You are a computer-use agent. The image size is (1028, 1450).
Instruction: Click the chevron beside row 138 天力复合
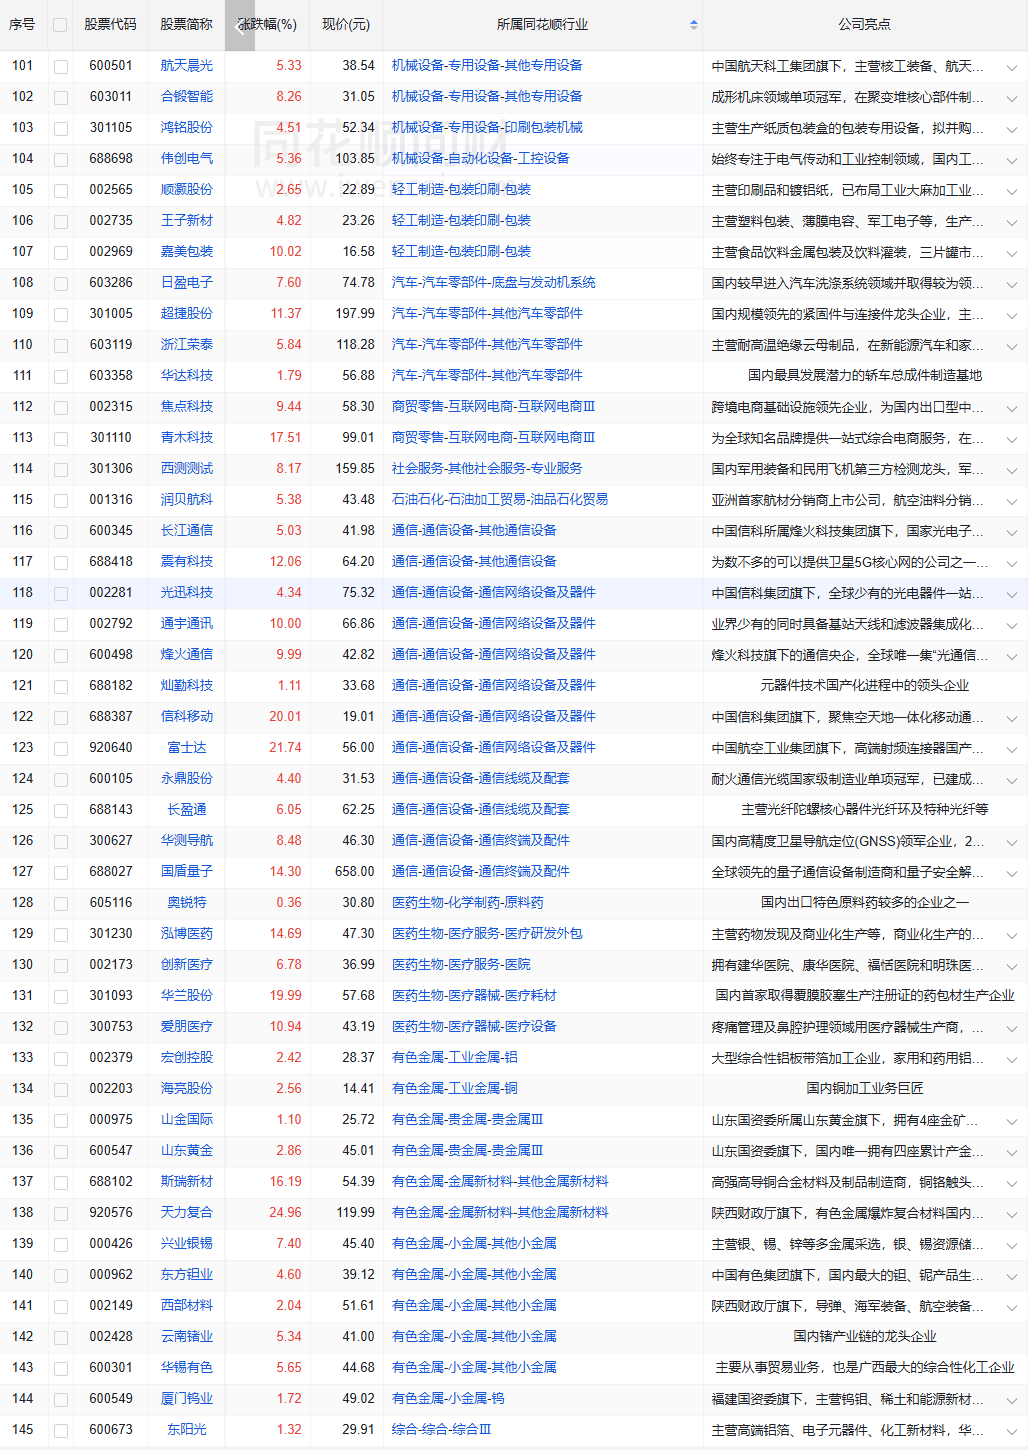click(x=1011, y=1214)
